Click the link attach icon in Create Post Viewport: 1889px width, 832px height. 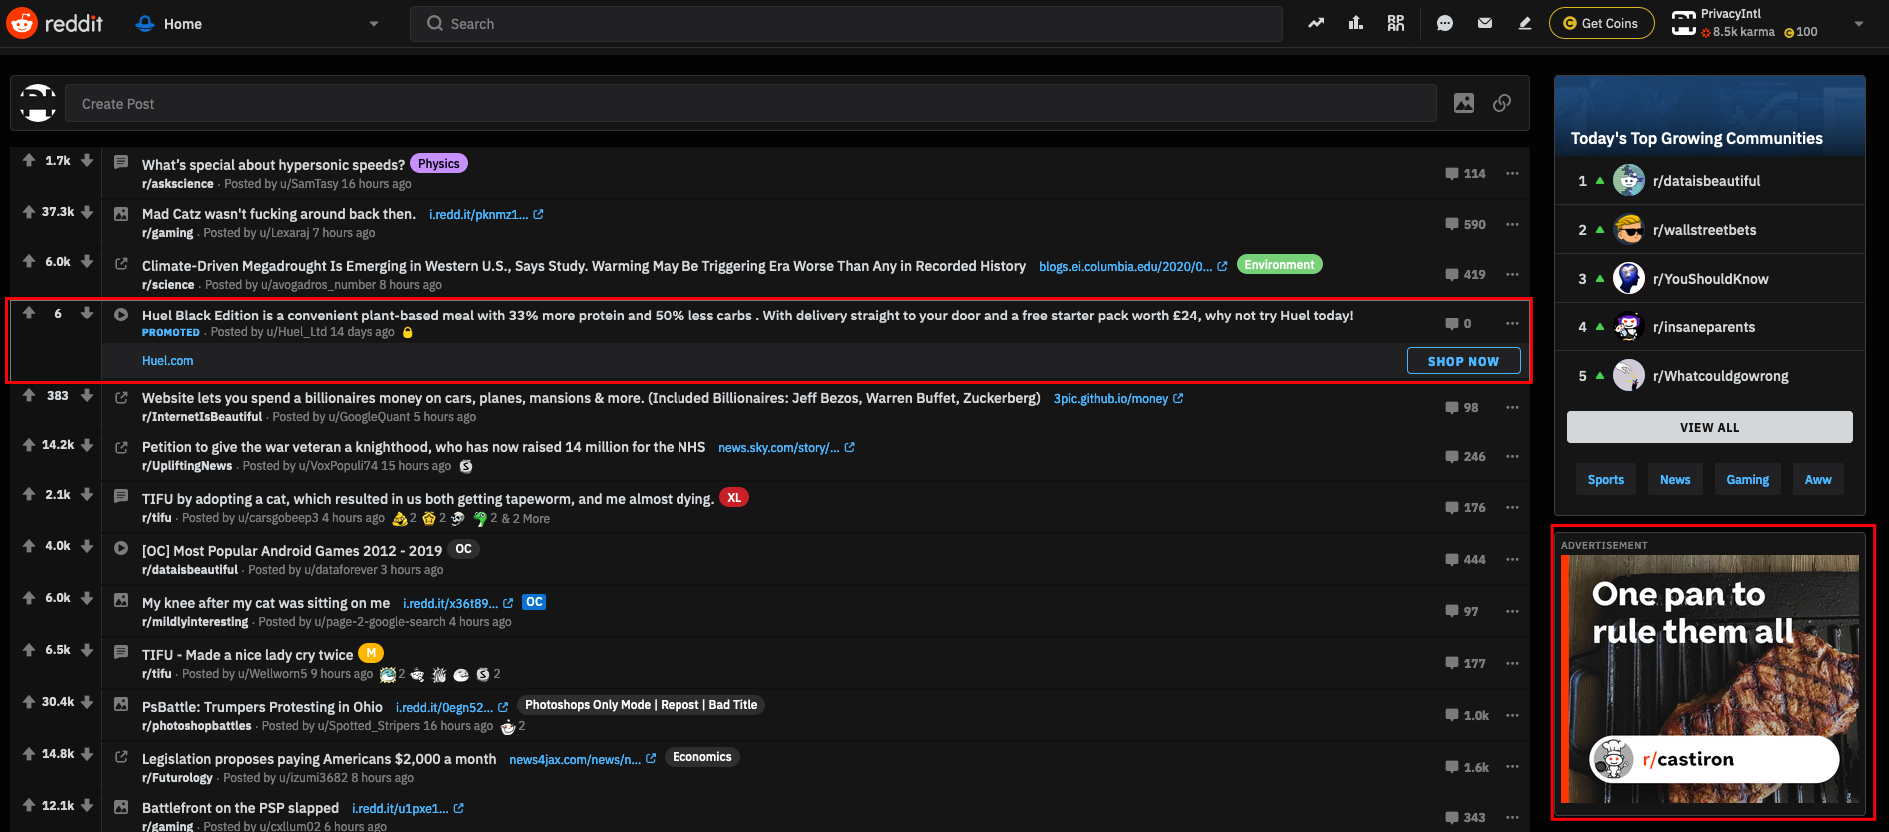(1502, 103)
